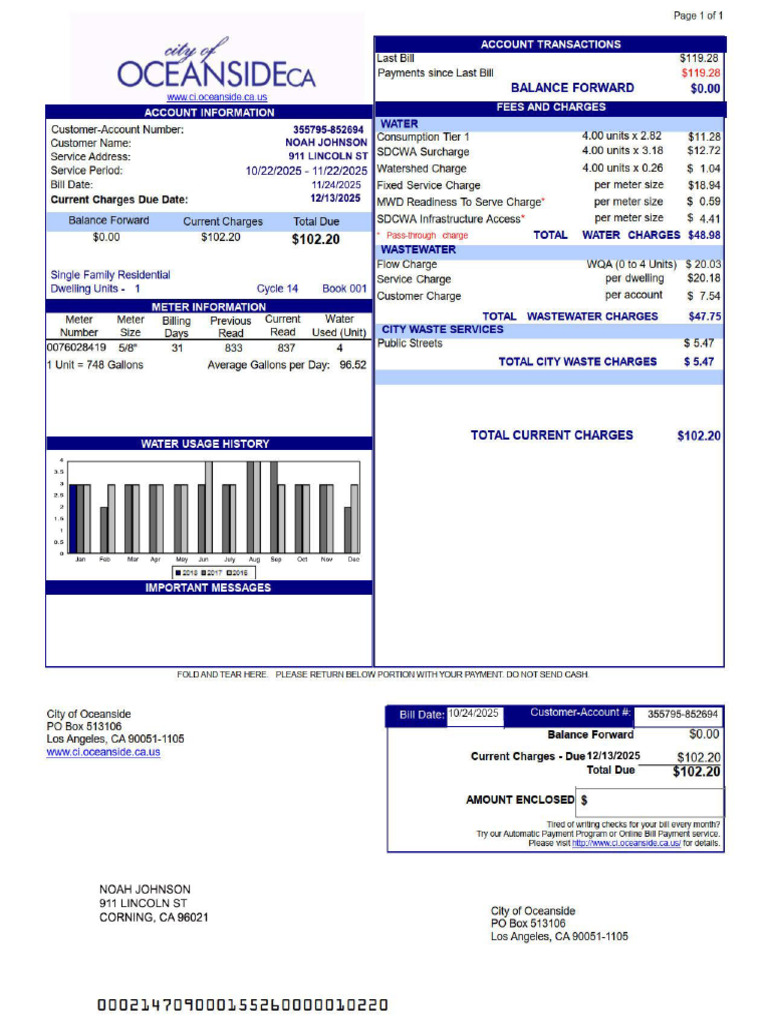Click the current read value 837
Viewport: 768px width, 1024px height.
[286, 348]
